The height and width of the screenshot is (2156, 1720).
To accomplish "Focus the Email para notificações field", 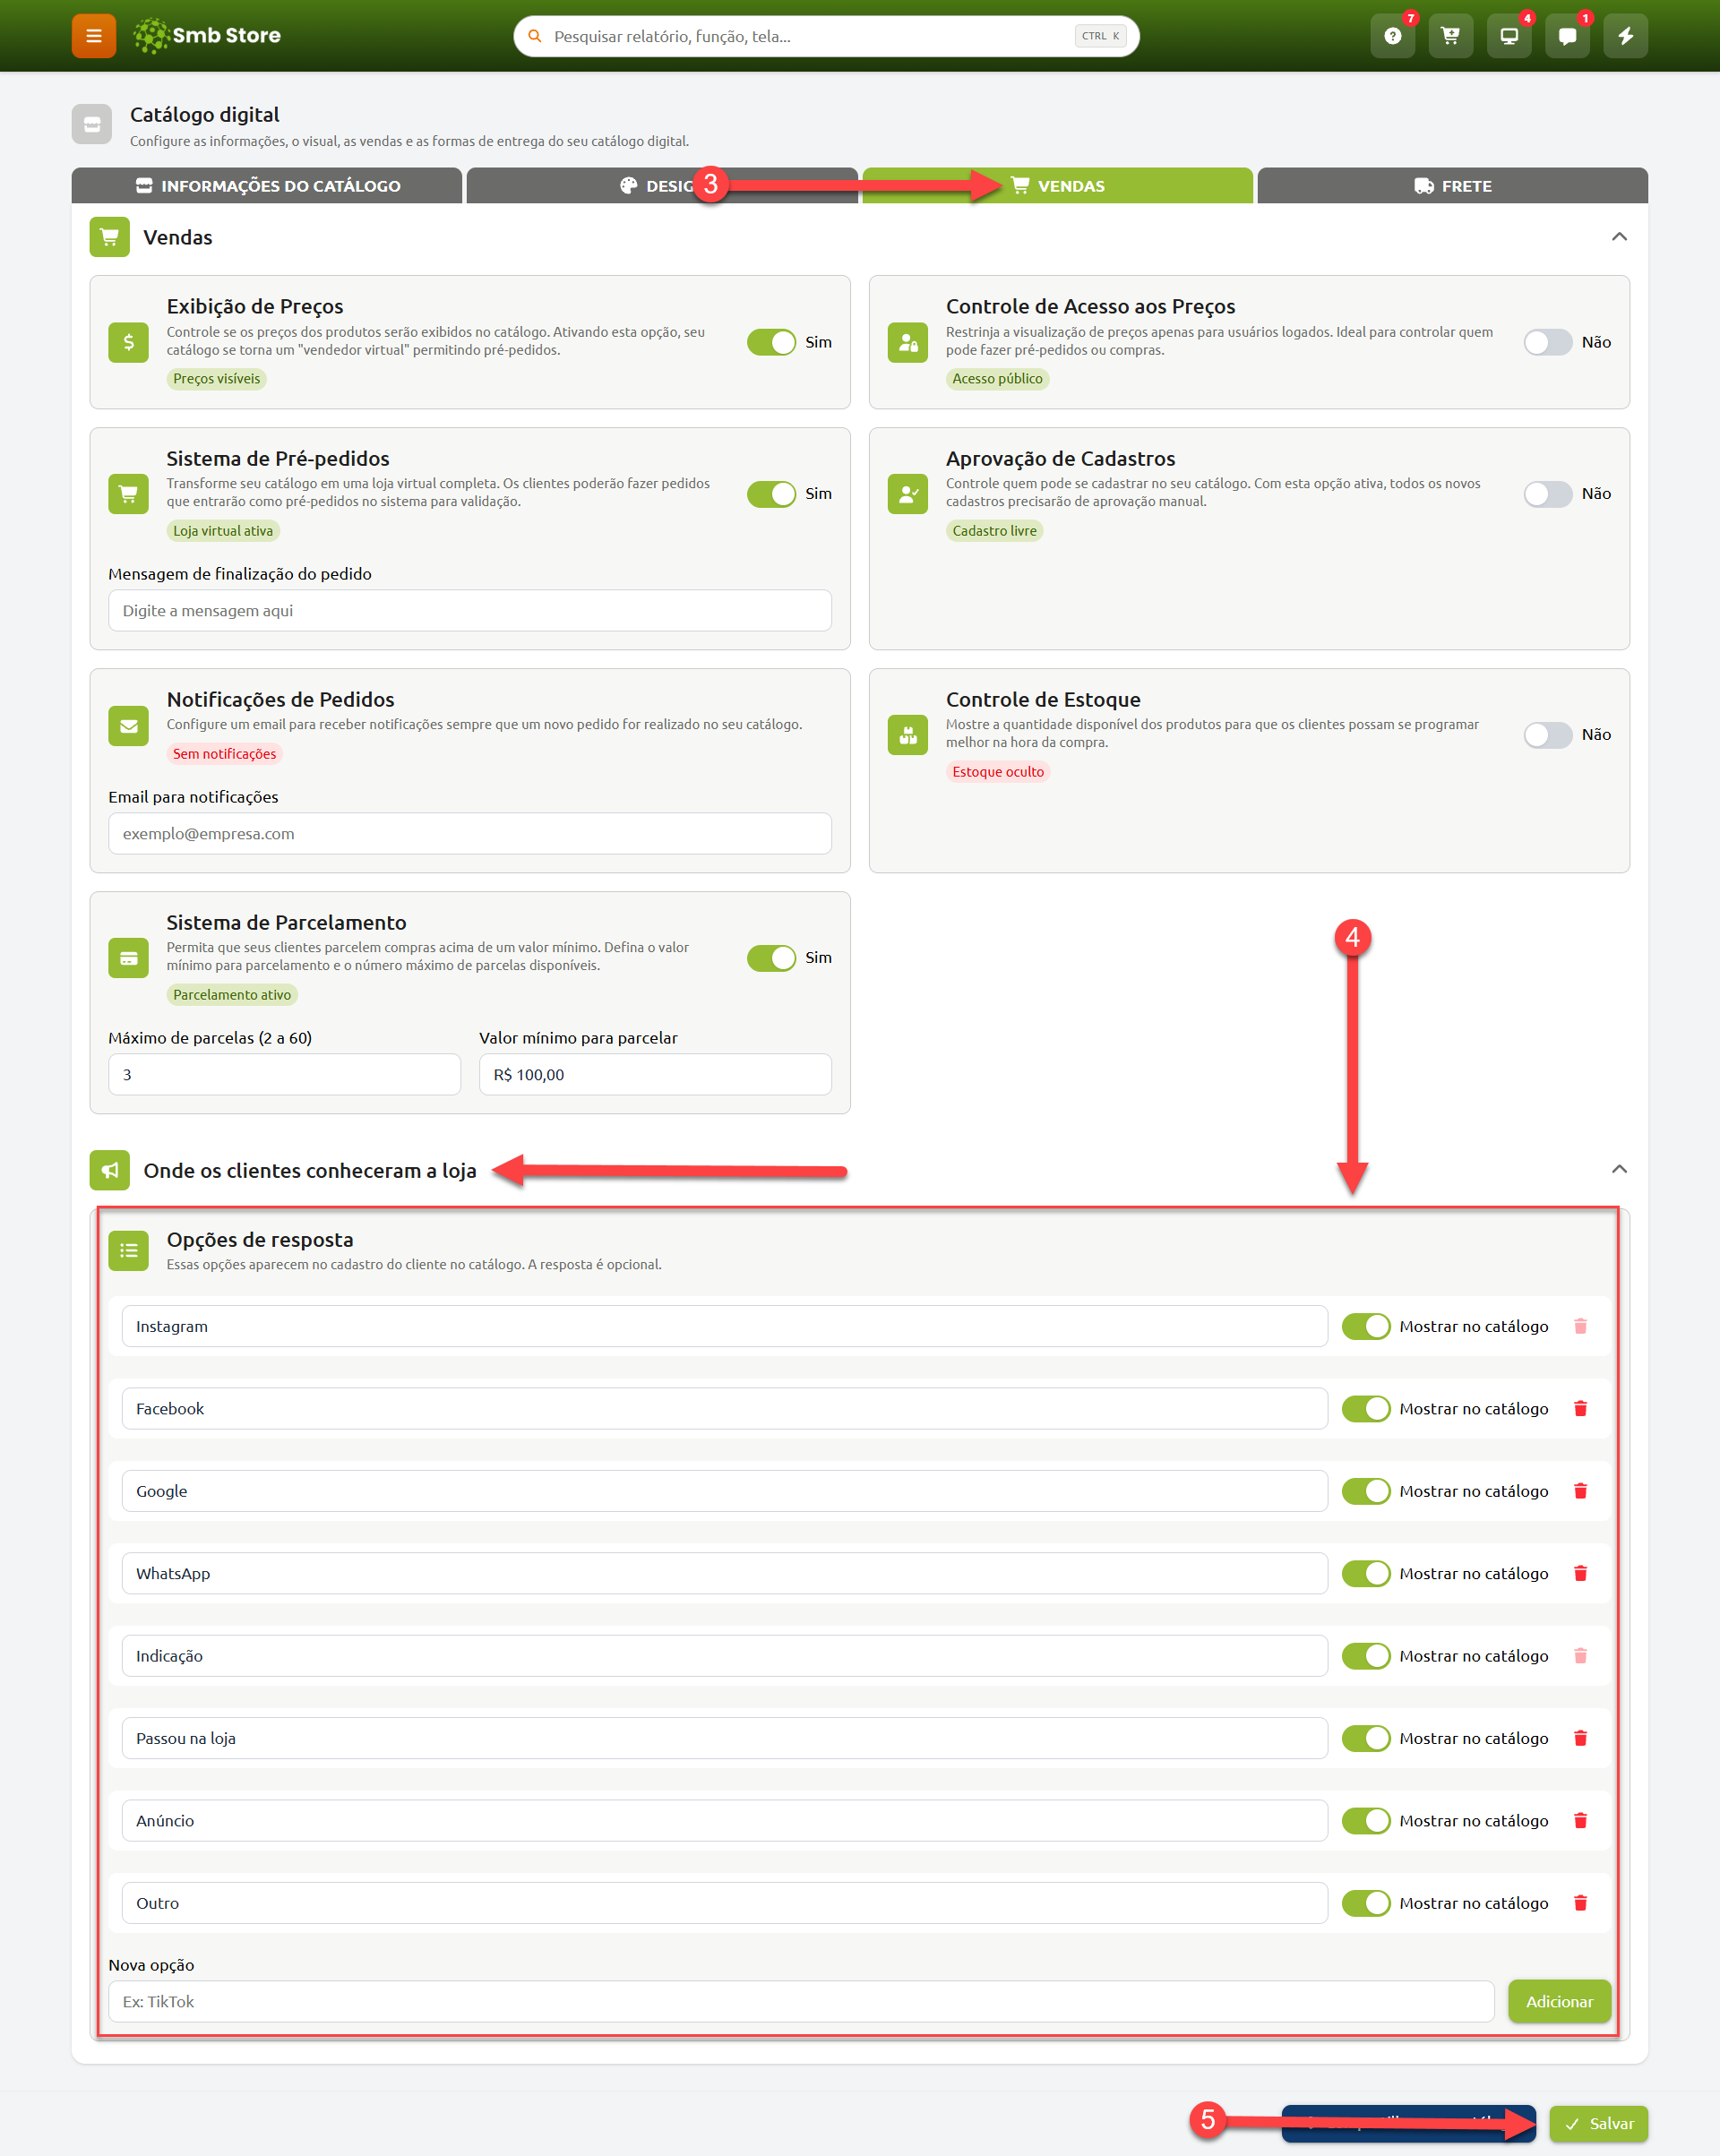I will tap(470, 834).
